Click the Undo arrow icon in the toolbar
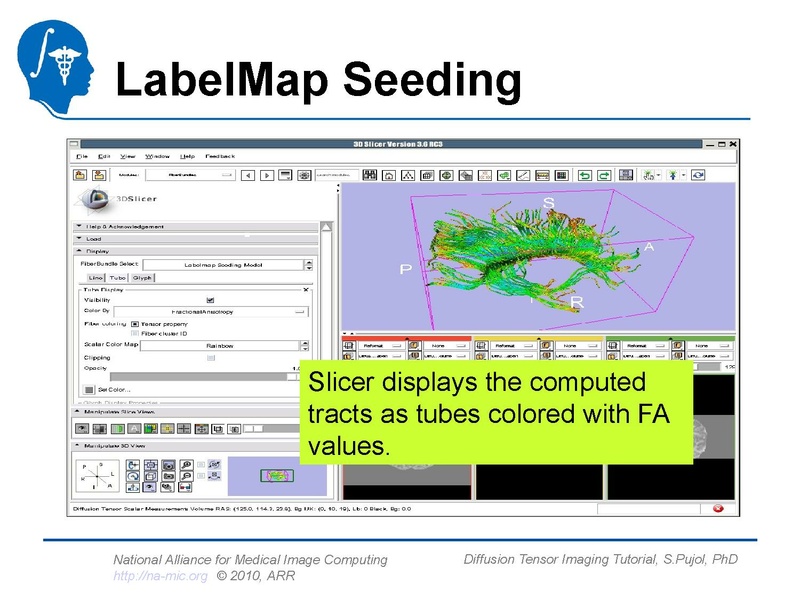This screenshot has width=800, height=600. 585,175
